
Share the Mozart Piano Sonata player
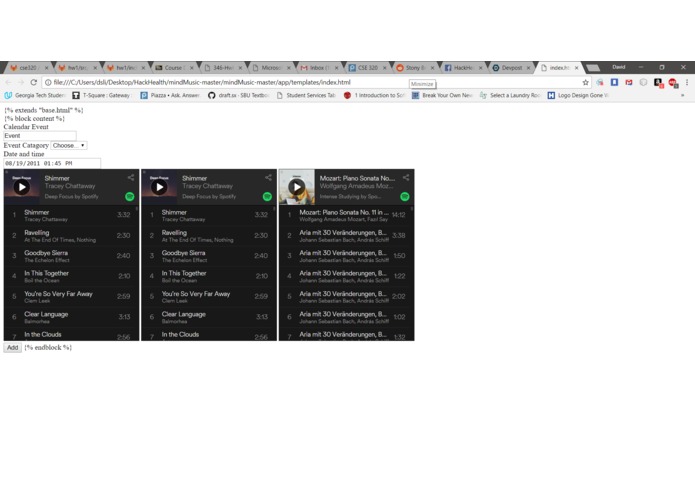coord(406,178)
